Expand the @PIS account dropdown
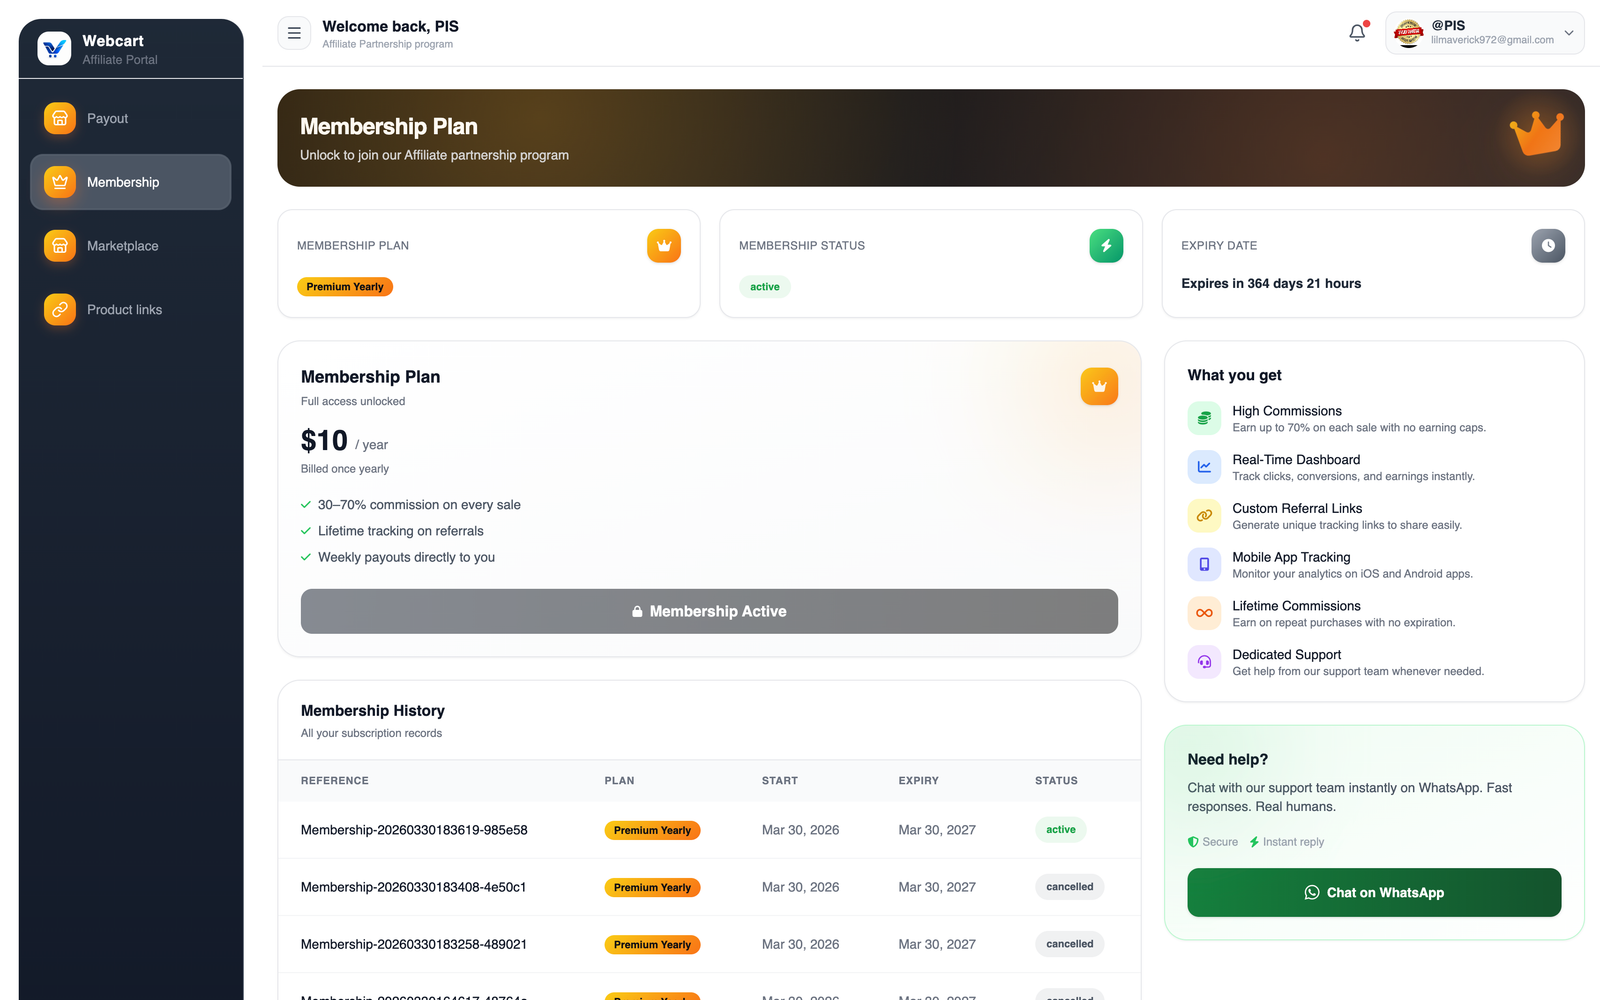 tap(1568, 33)
